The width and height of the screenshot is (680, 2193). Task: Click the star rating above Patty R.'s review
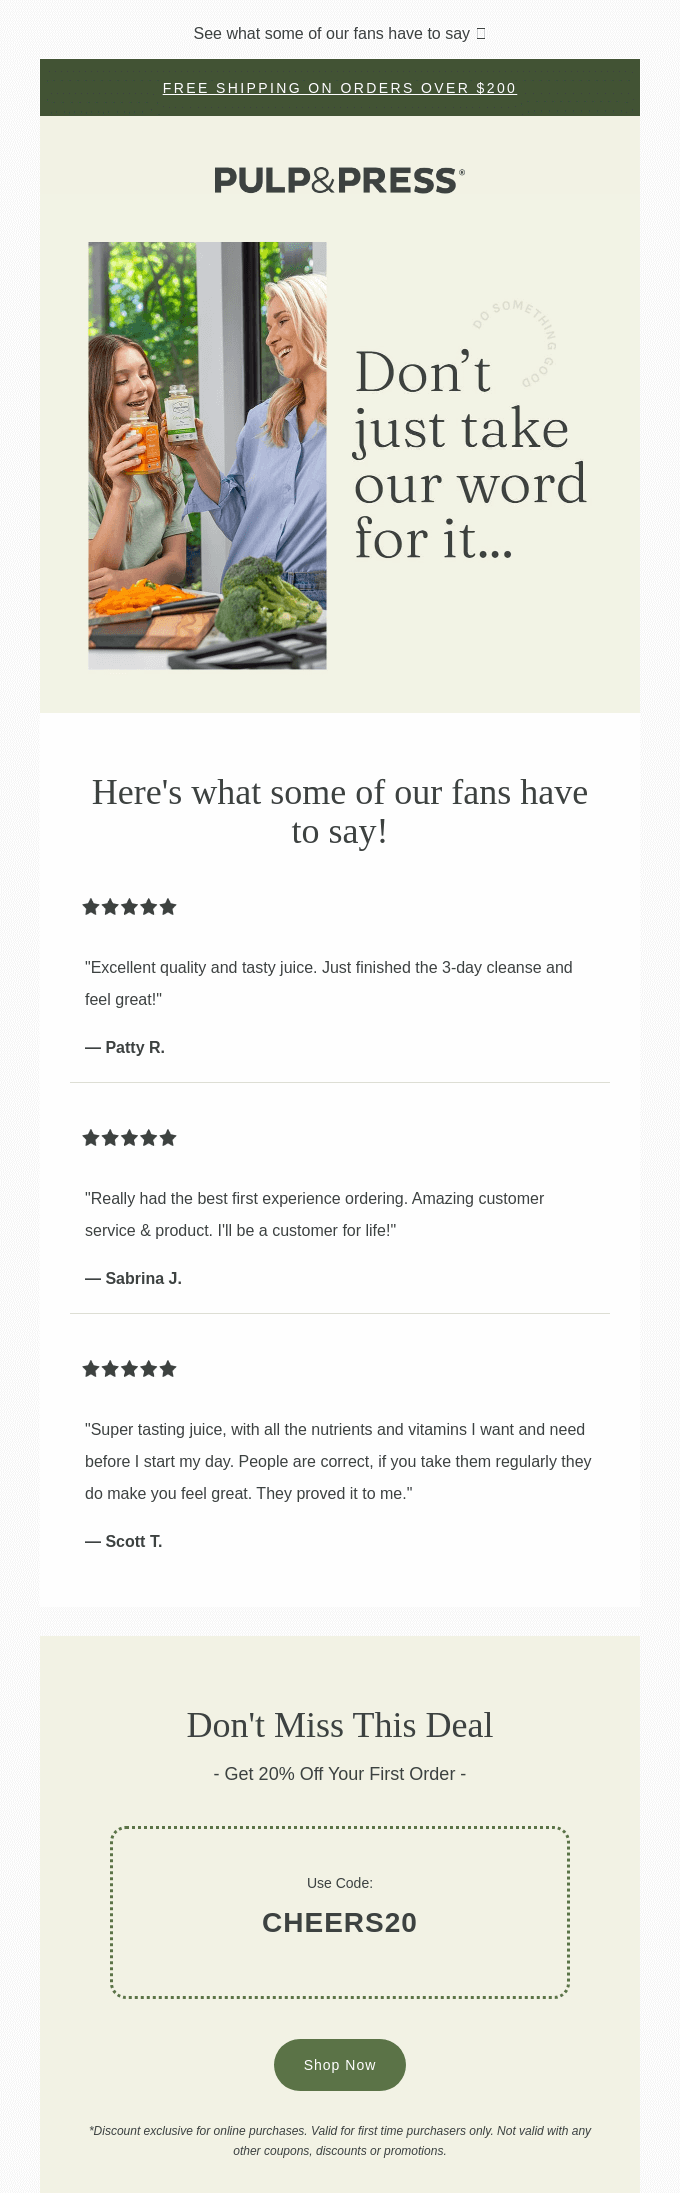[x=129, y=907]
